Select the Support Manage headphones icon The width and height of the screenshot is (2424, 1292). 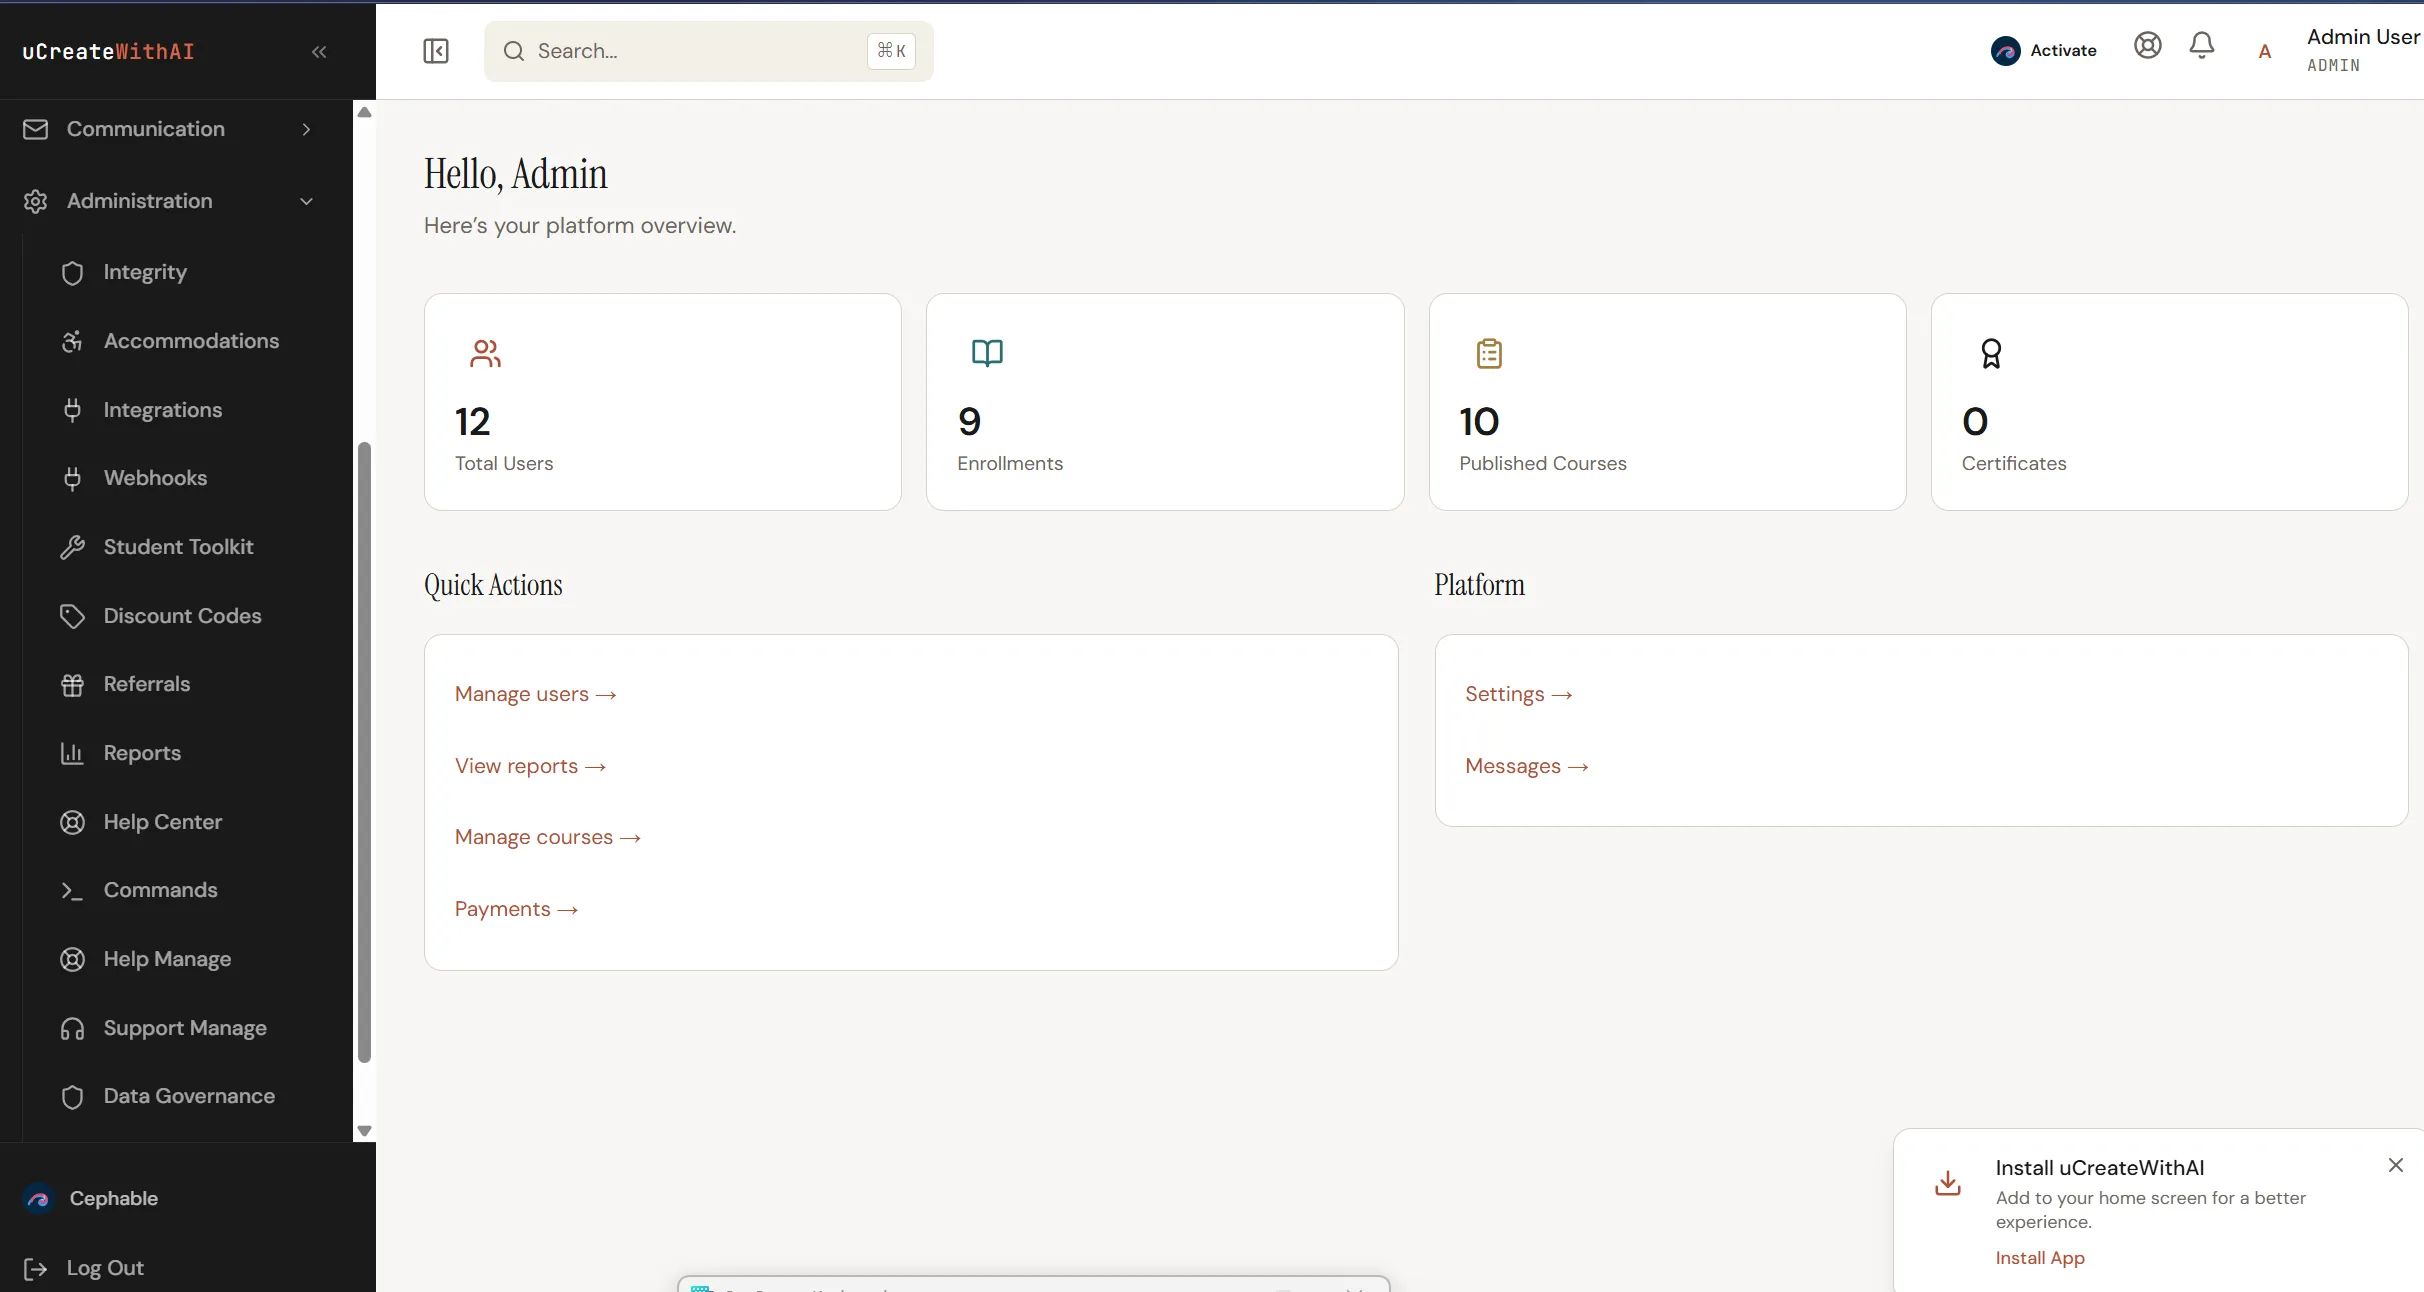coord(73,1027)
